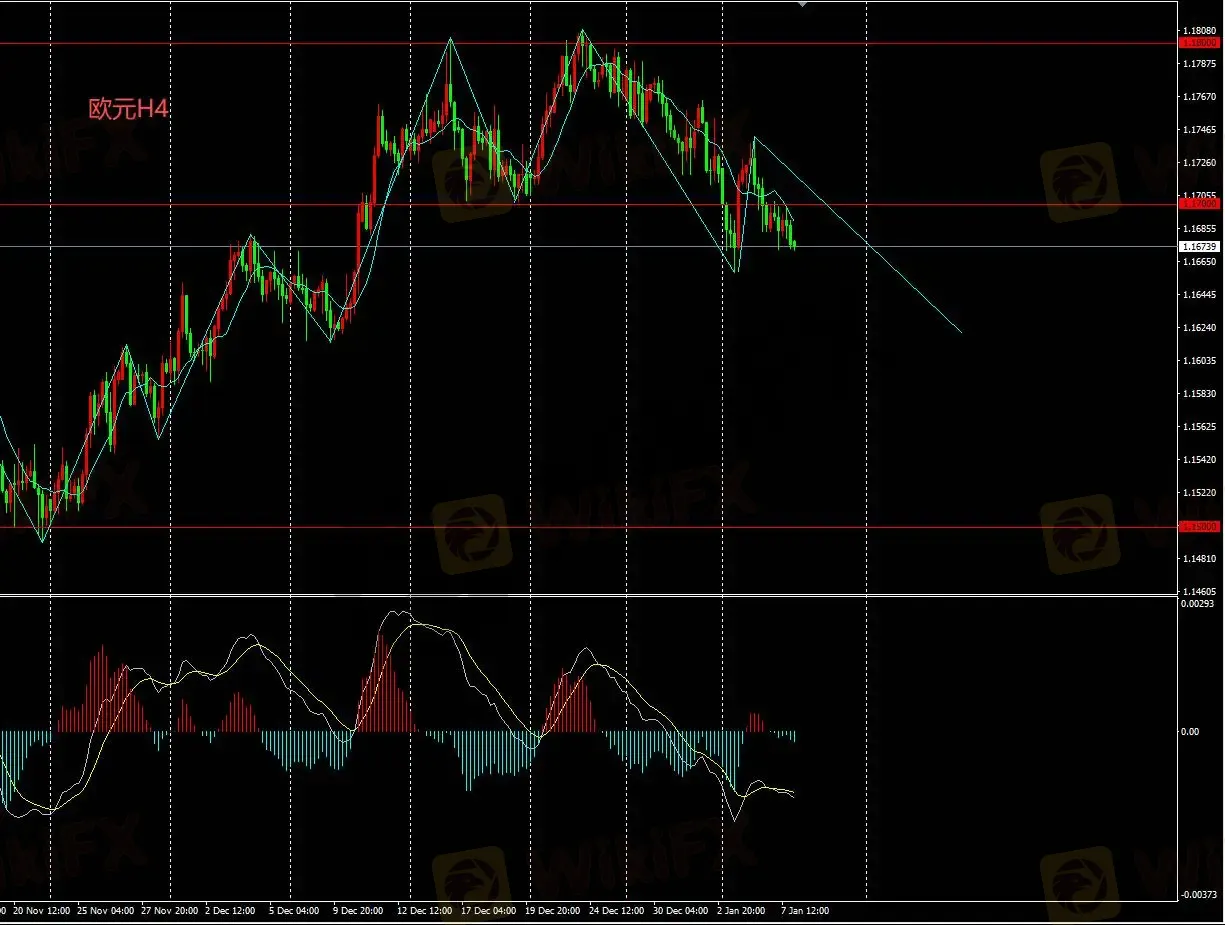Click the 25 Nov 04:00 time label
This screenshot has width=1225, height=925.
[104, 911]
